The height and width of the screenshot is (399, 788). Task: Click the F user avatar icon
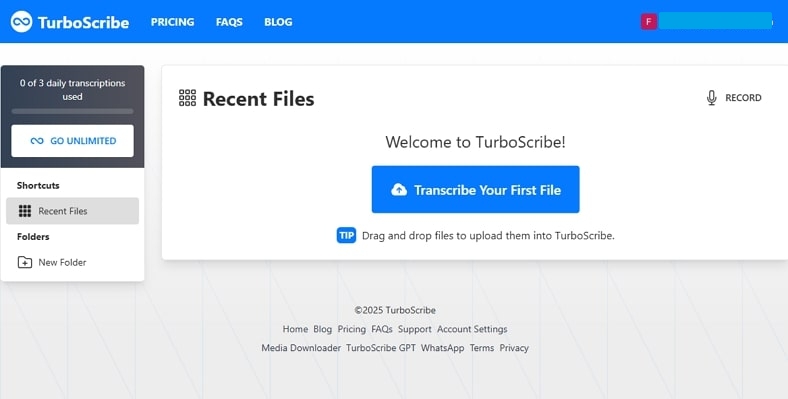[649, 22]
